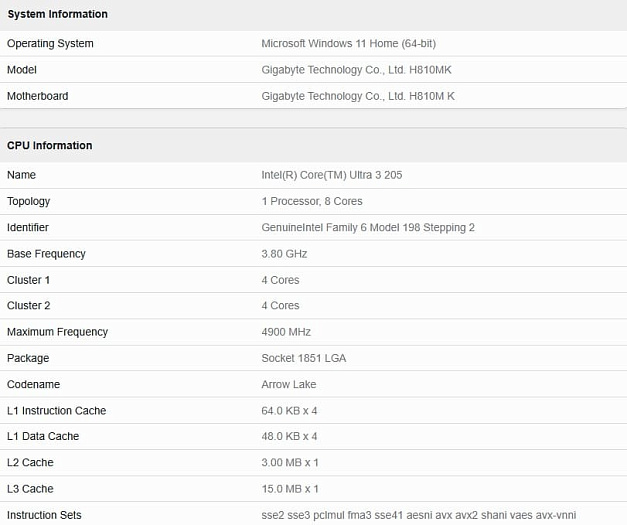Select the '15.0 MB x 1' value
The height and width of the screenshot is (525, 627).
tap(290, 489)
